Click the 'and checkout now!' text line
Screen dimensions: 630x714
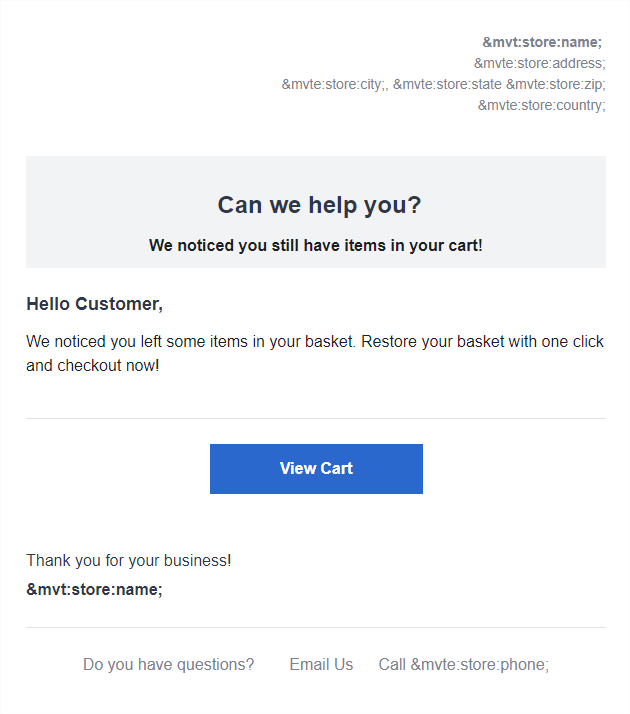92,365
